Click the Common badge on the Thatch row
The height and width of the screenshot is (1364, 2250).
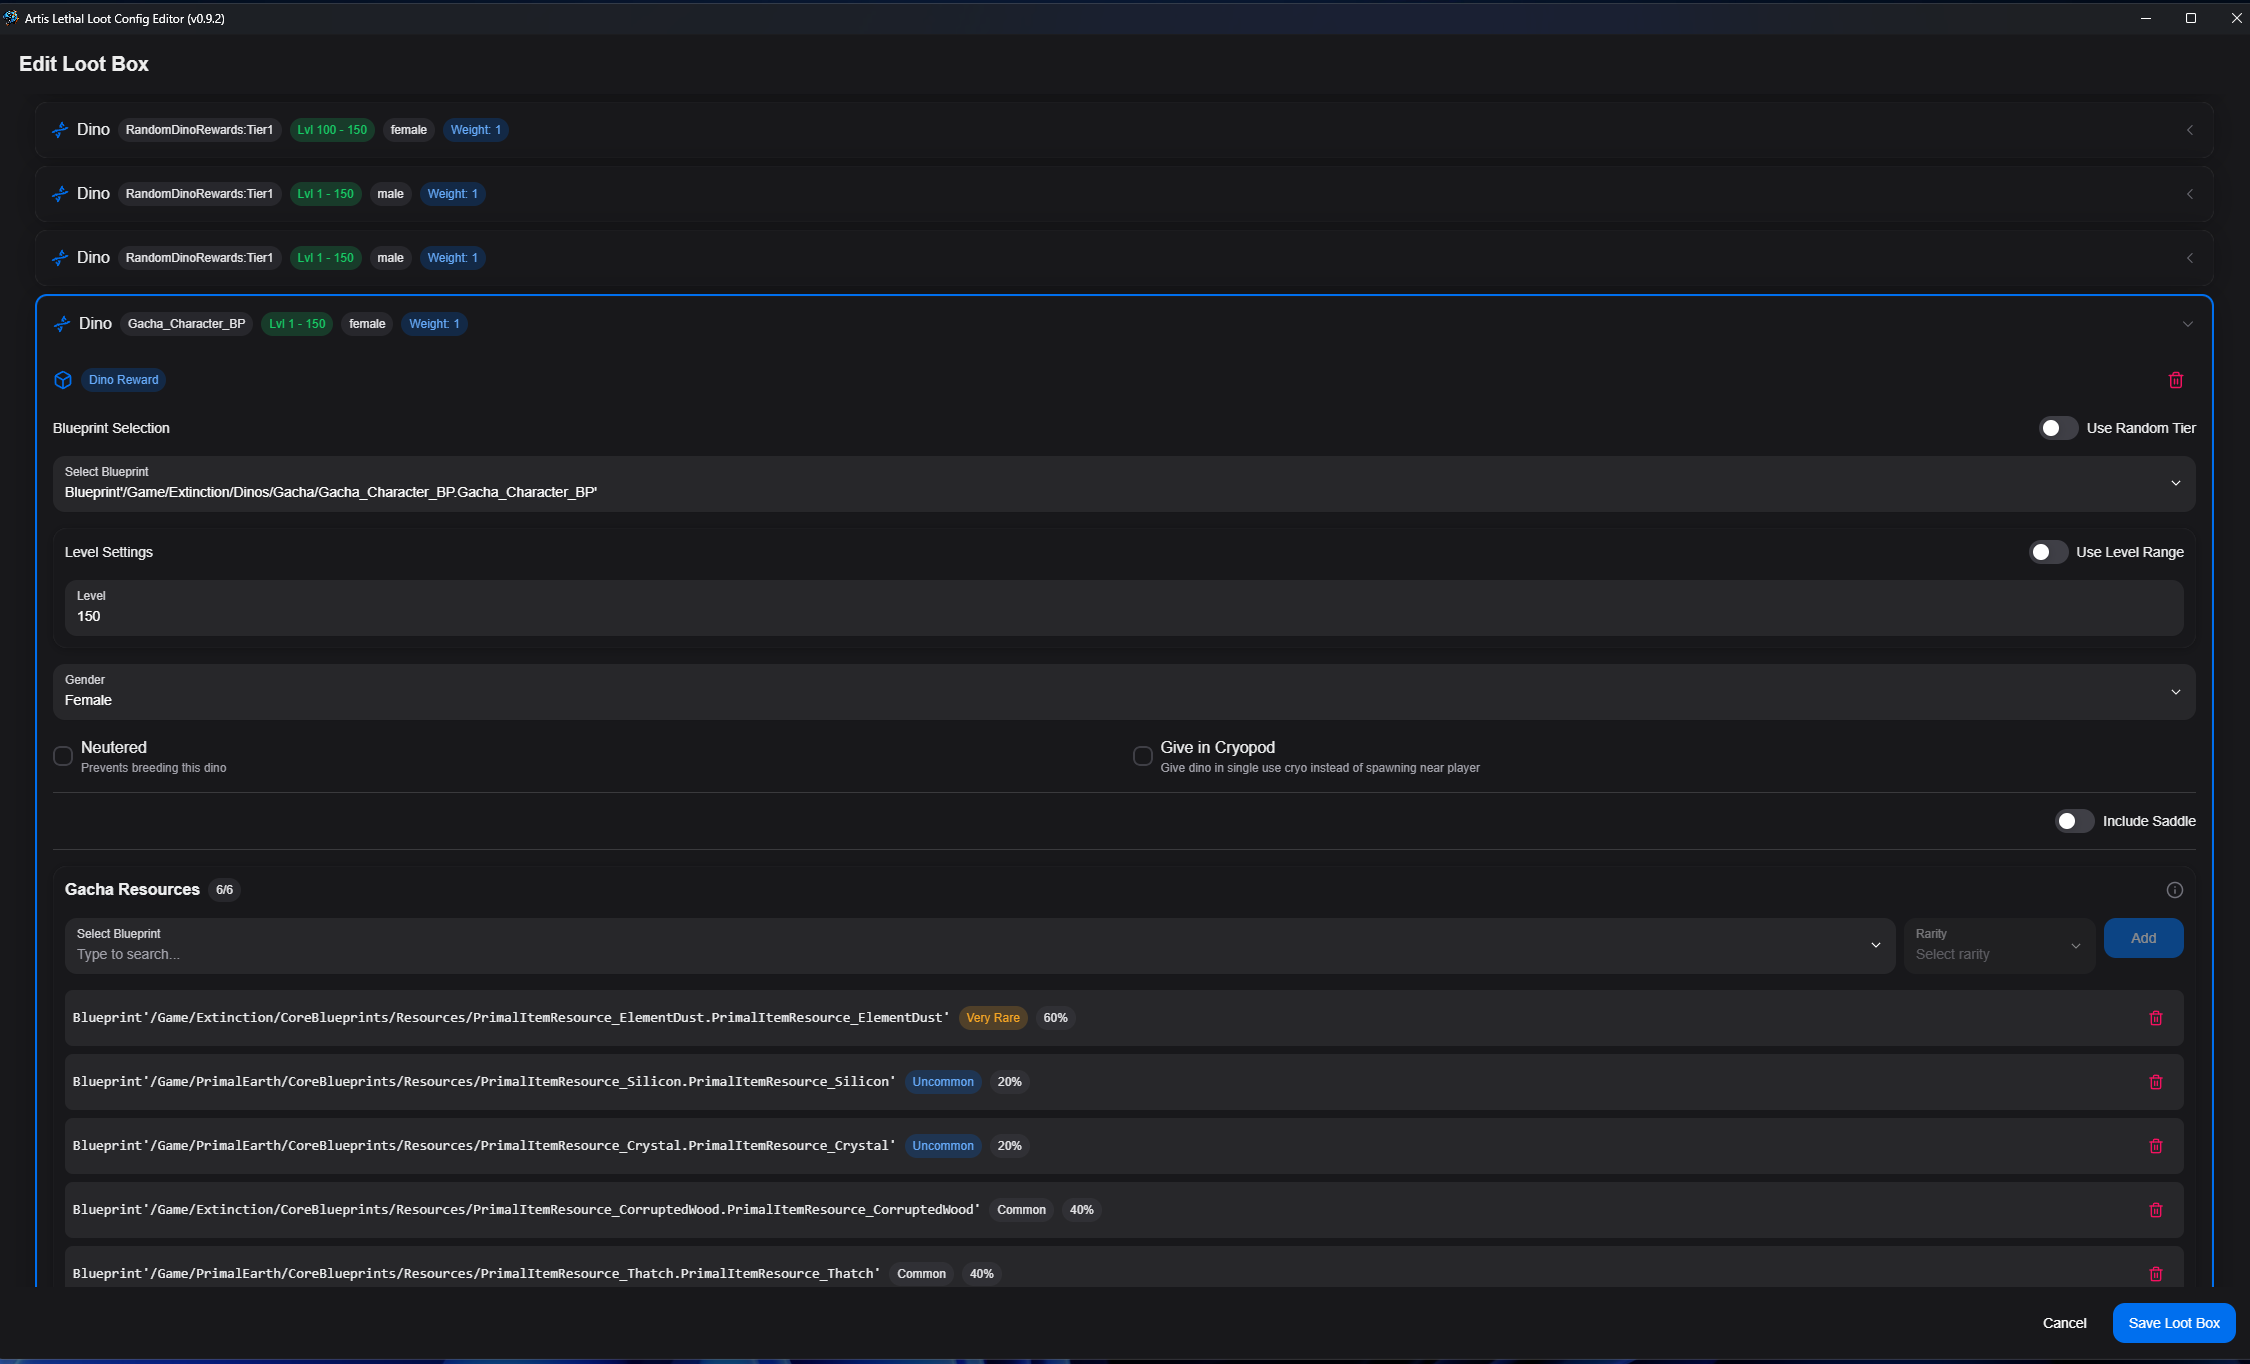pyautogui.click(x=921, y=1274)
